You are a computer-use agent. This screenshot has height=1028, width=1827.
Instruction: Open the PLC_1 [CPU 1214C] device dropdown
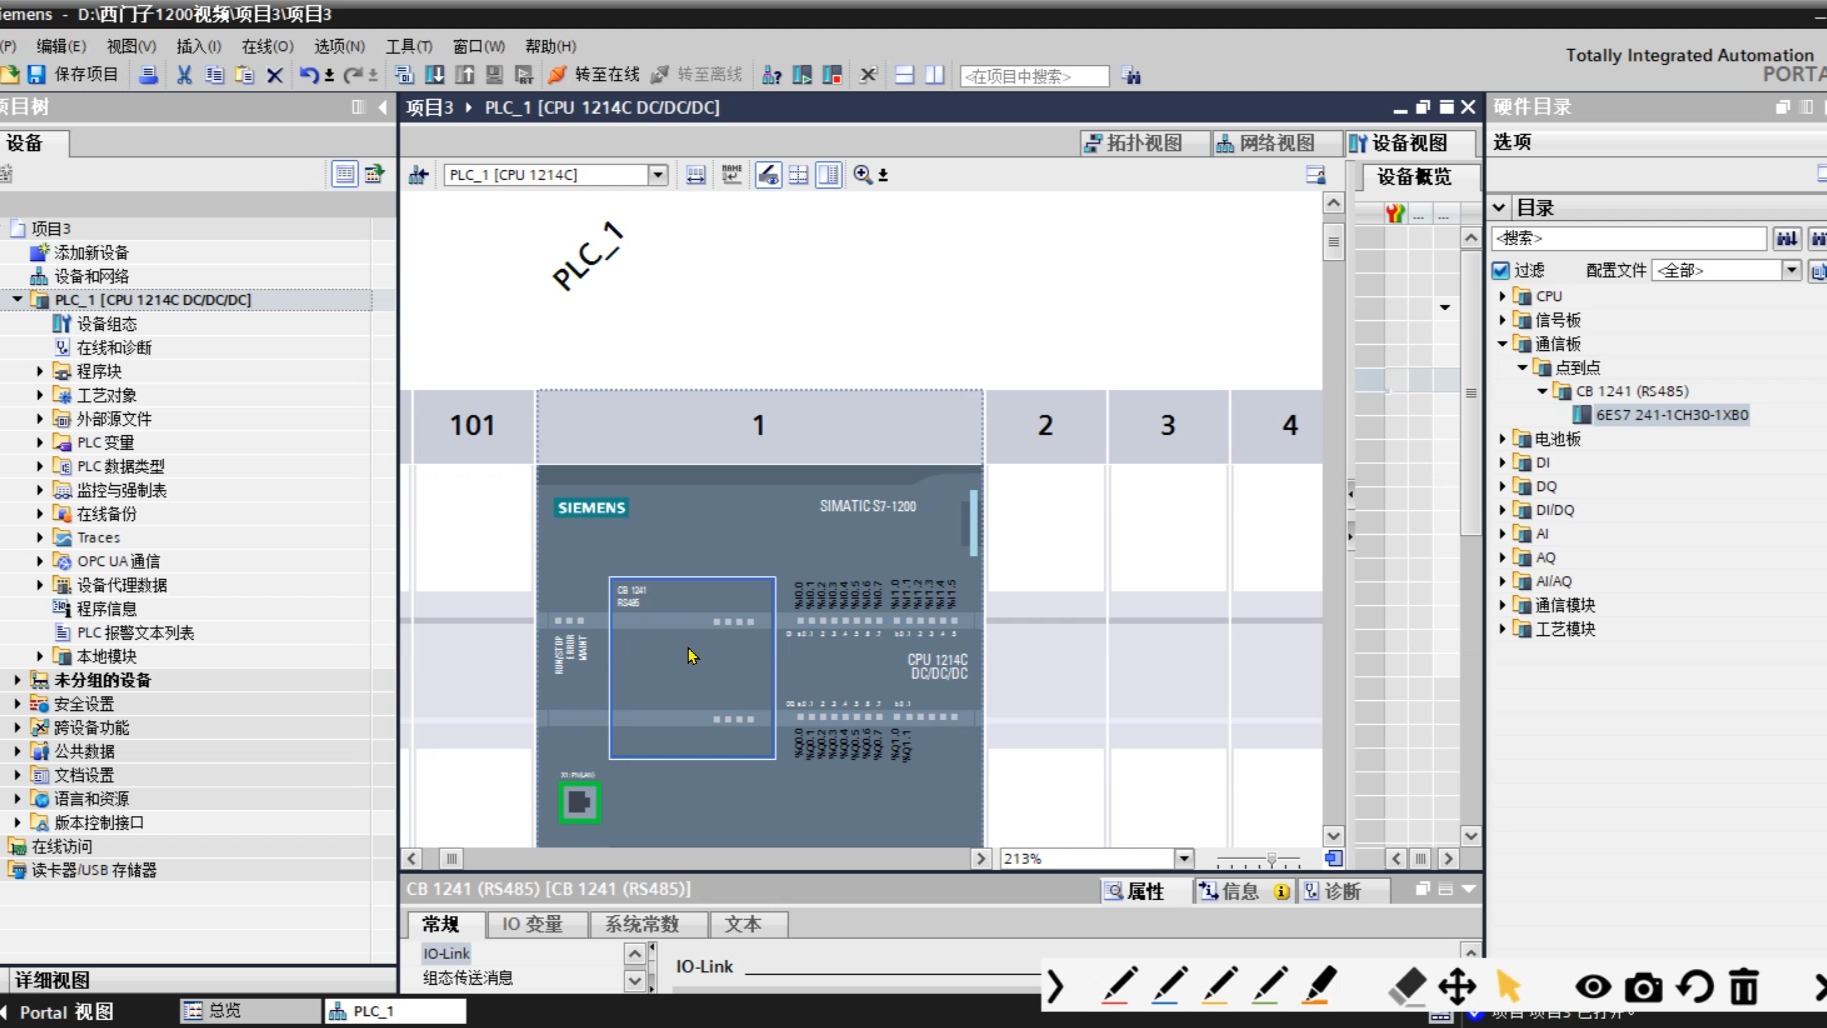(658, 175)
